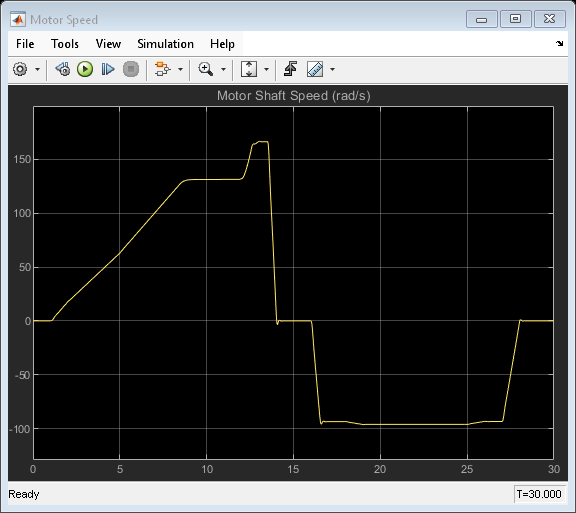Toggle the Cursor Measurements ruler icon
This screenshot has height=513, width=576.
(315, 69)
